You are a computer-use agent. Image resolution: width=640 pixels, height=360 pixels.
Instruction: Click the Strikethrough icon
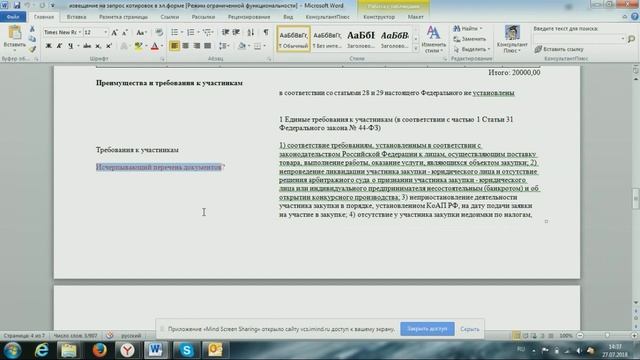(87, 46)
